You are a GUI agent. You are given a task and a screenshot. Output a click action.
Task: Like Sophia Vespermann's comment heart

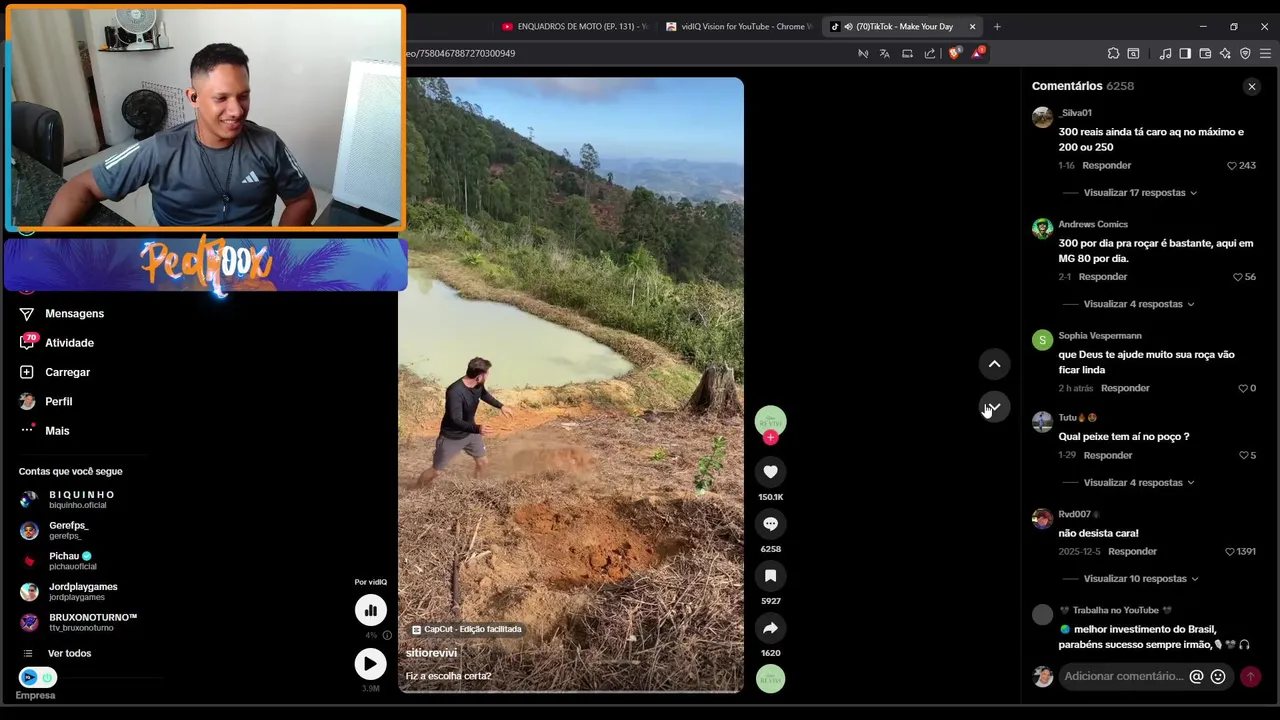click(1243, 388)
